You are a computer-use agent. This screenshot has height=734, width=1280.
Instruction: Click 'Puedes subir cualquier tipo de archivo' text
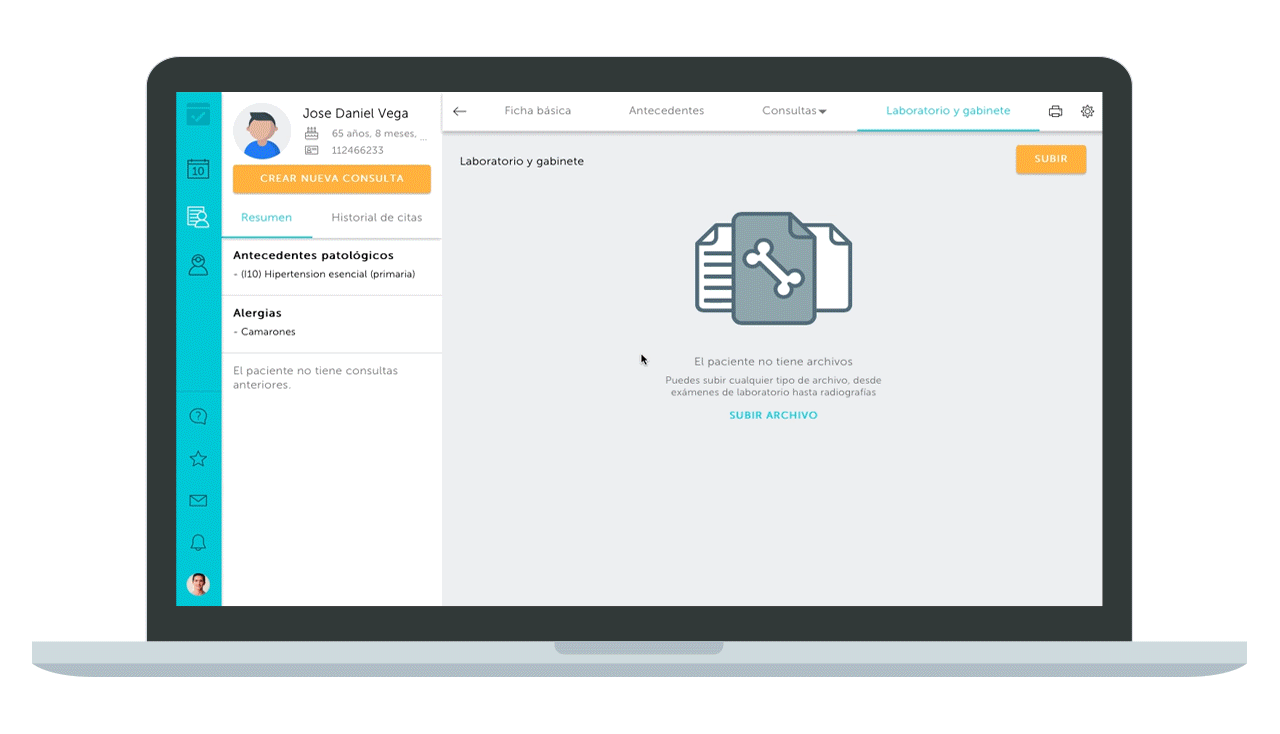[x=773, y=386]
